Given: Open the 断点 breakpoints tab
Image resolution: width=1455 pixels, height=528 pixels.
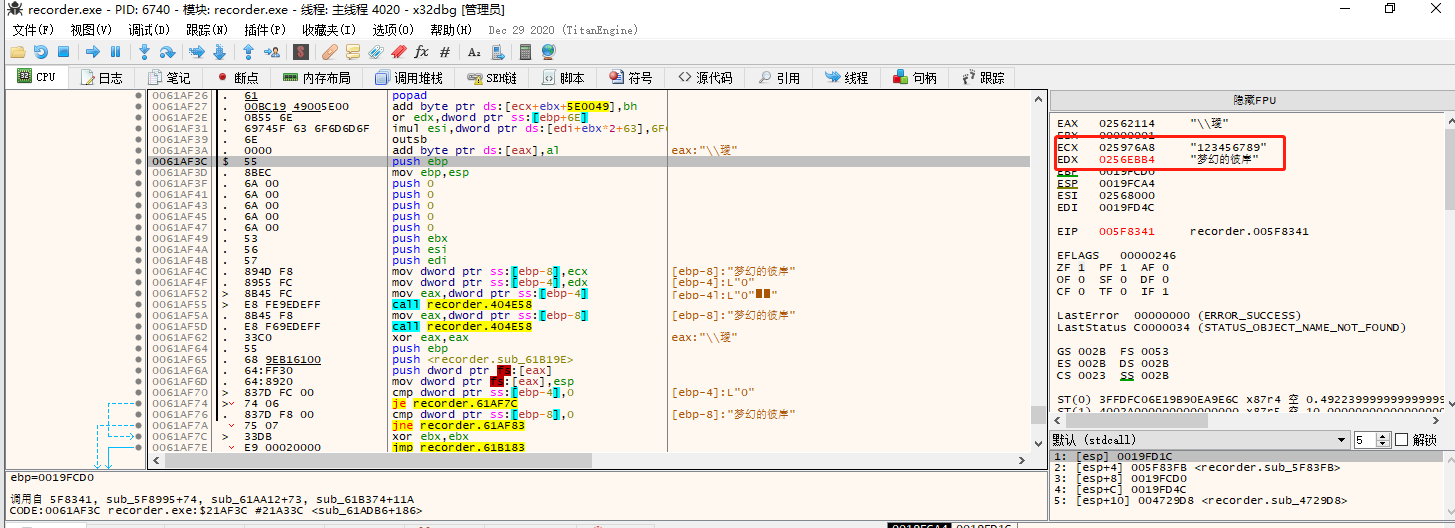Looking at the screenshot, I should 237,77.
